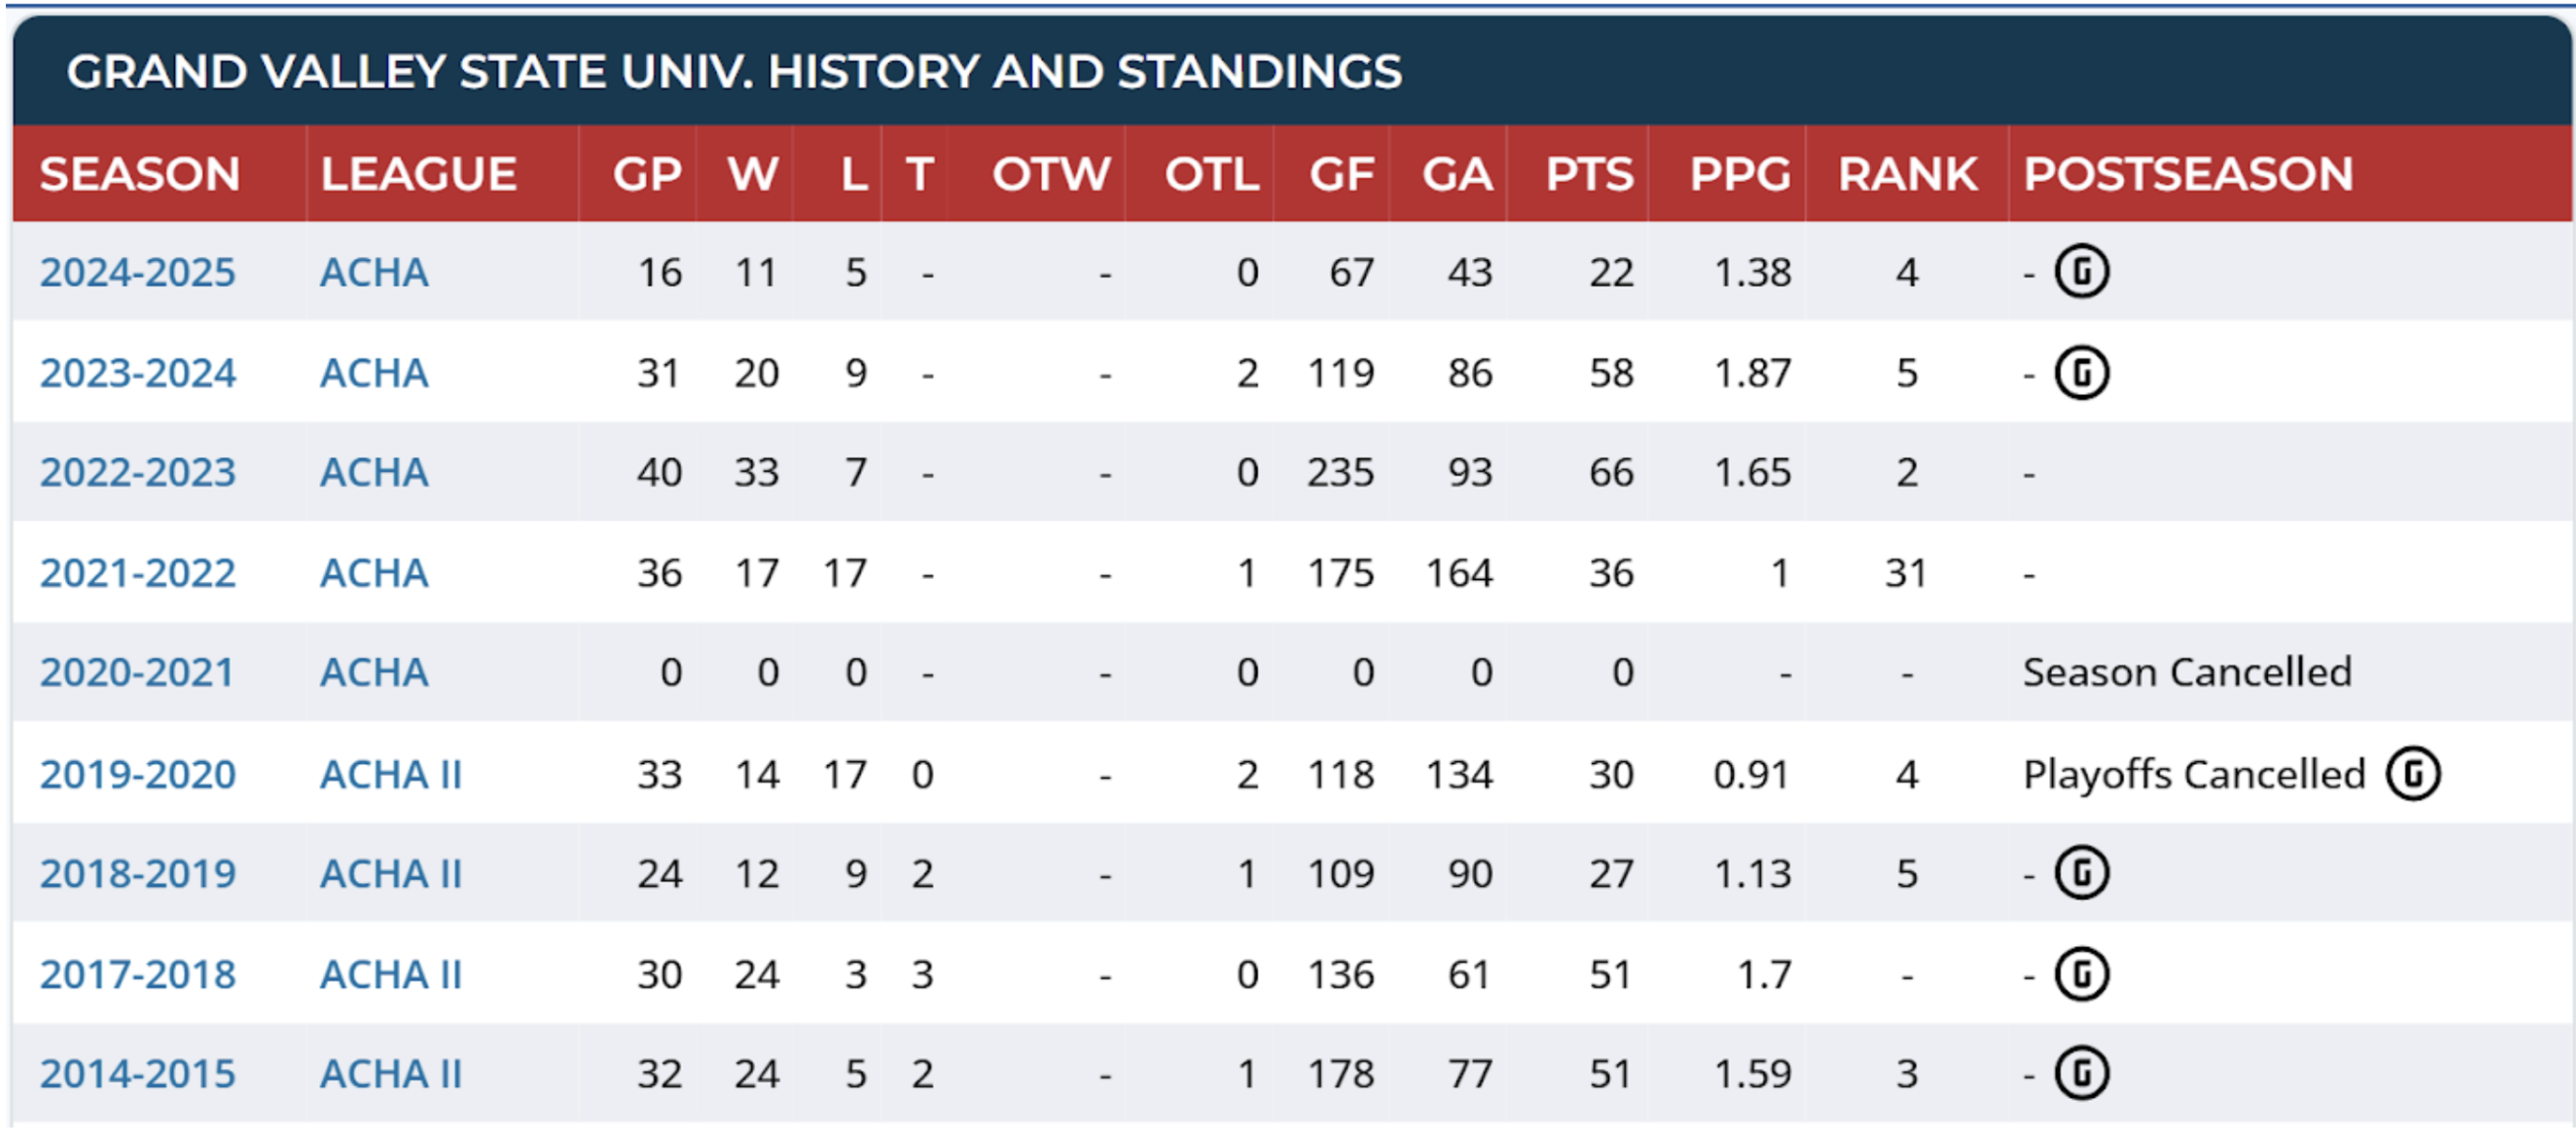Image resolution: width=2576 pixels, height=1146 pixels.
Task: Click the PPG column header
Action: click(1739, 174)
